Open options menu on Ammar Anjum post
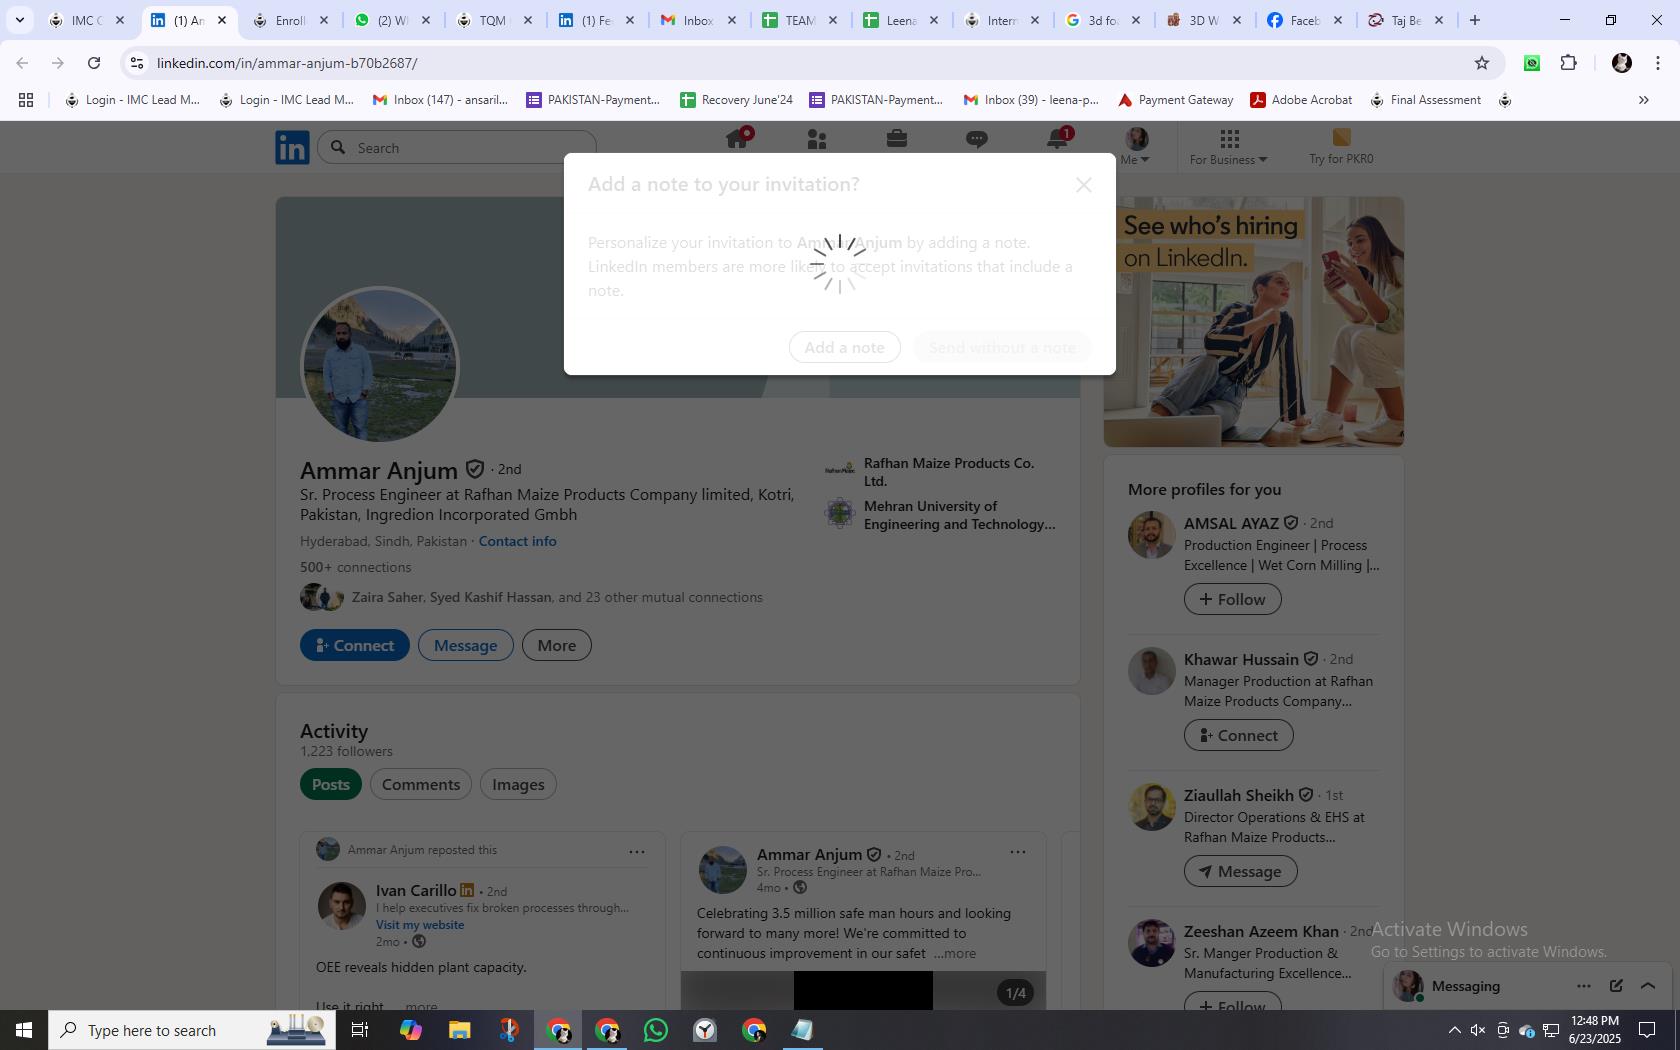1680x1050 pixels. click(x=1018, y=852)
